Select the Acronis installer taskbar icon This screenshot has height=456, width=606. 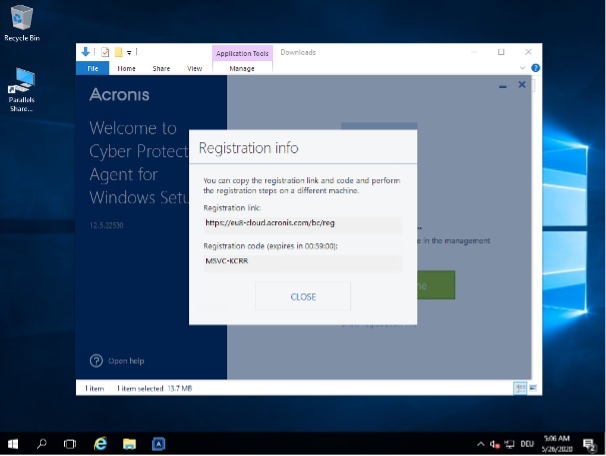[x=158, y=444]
